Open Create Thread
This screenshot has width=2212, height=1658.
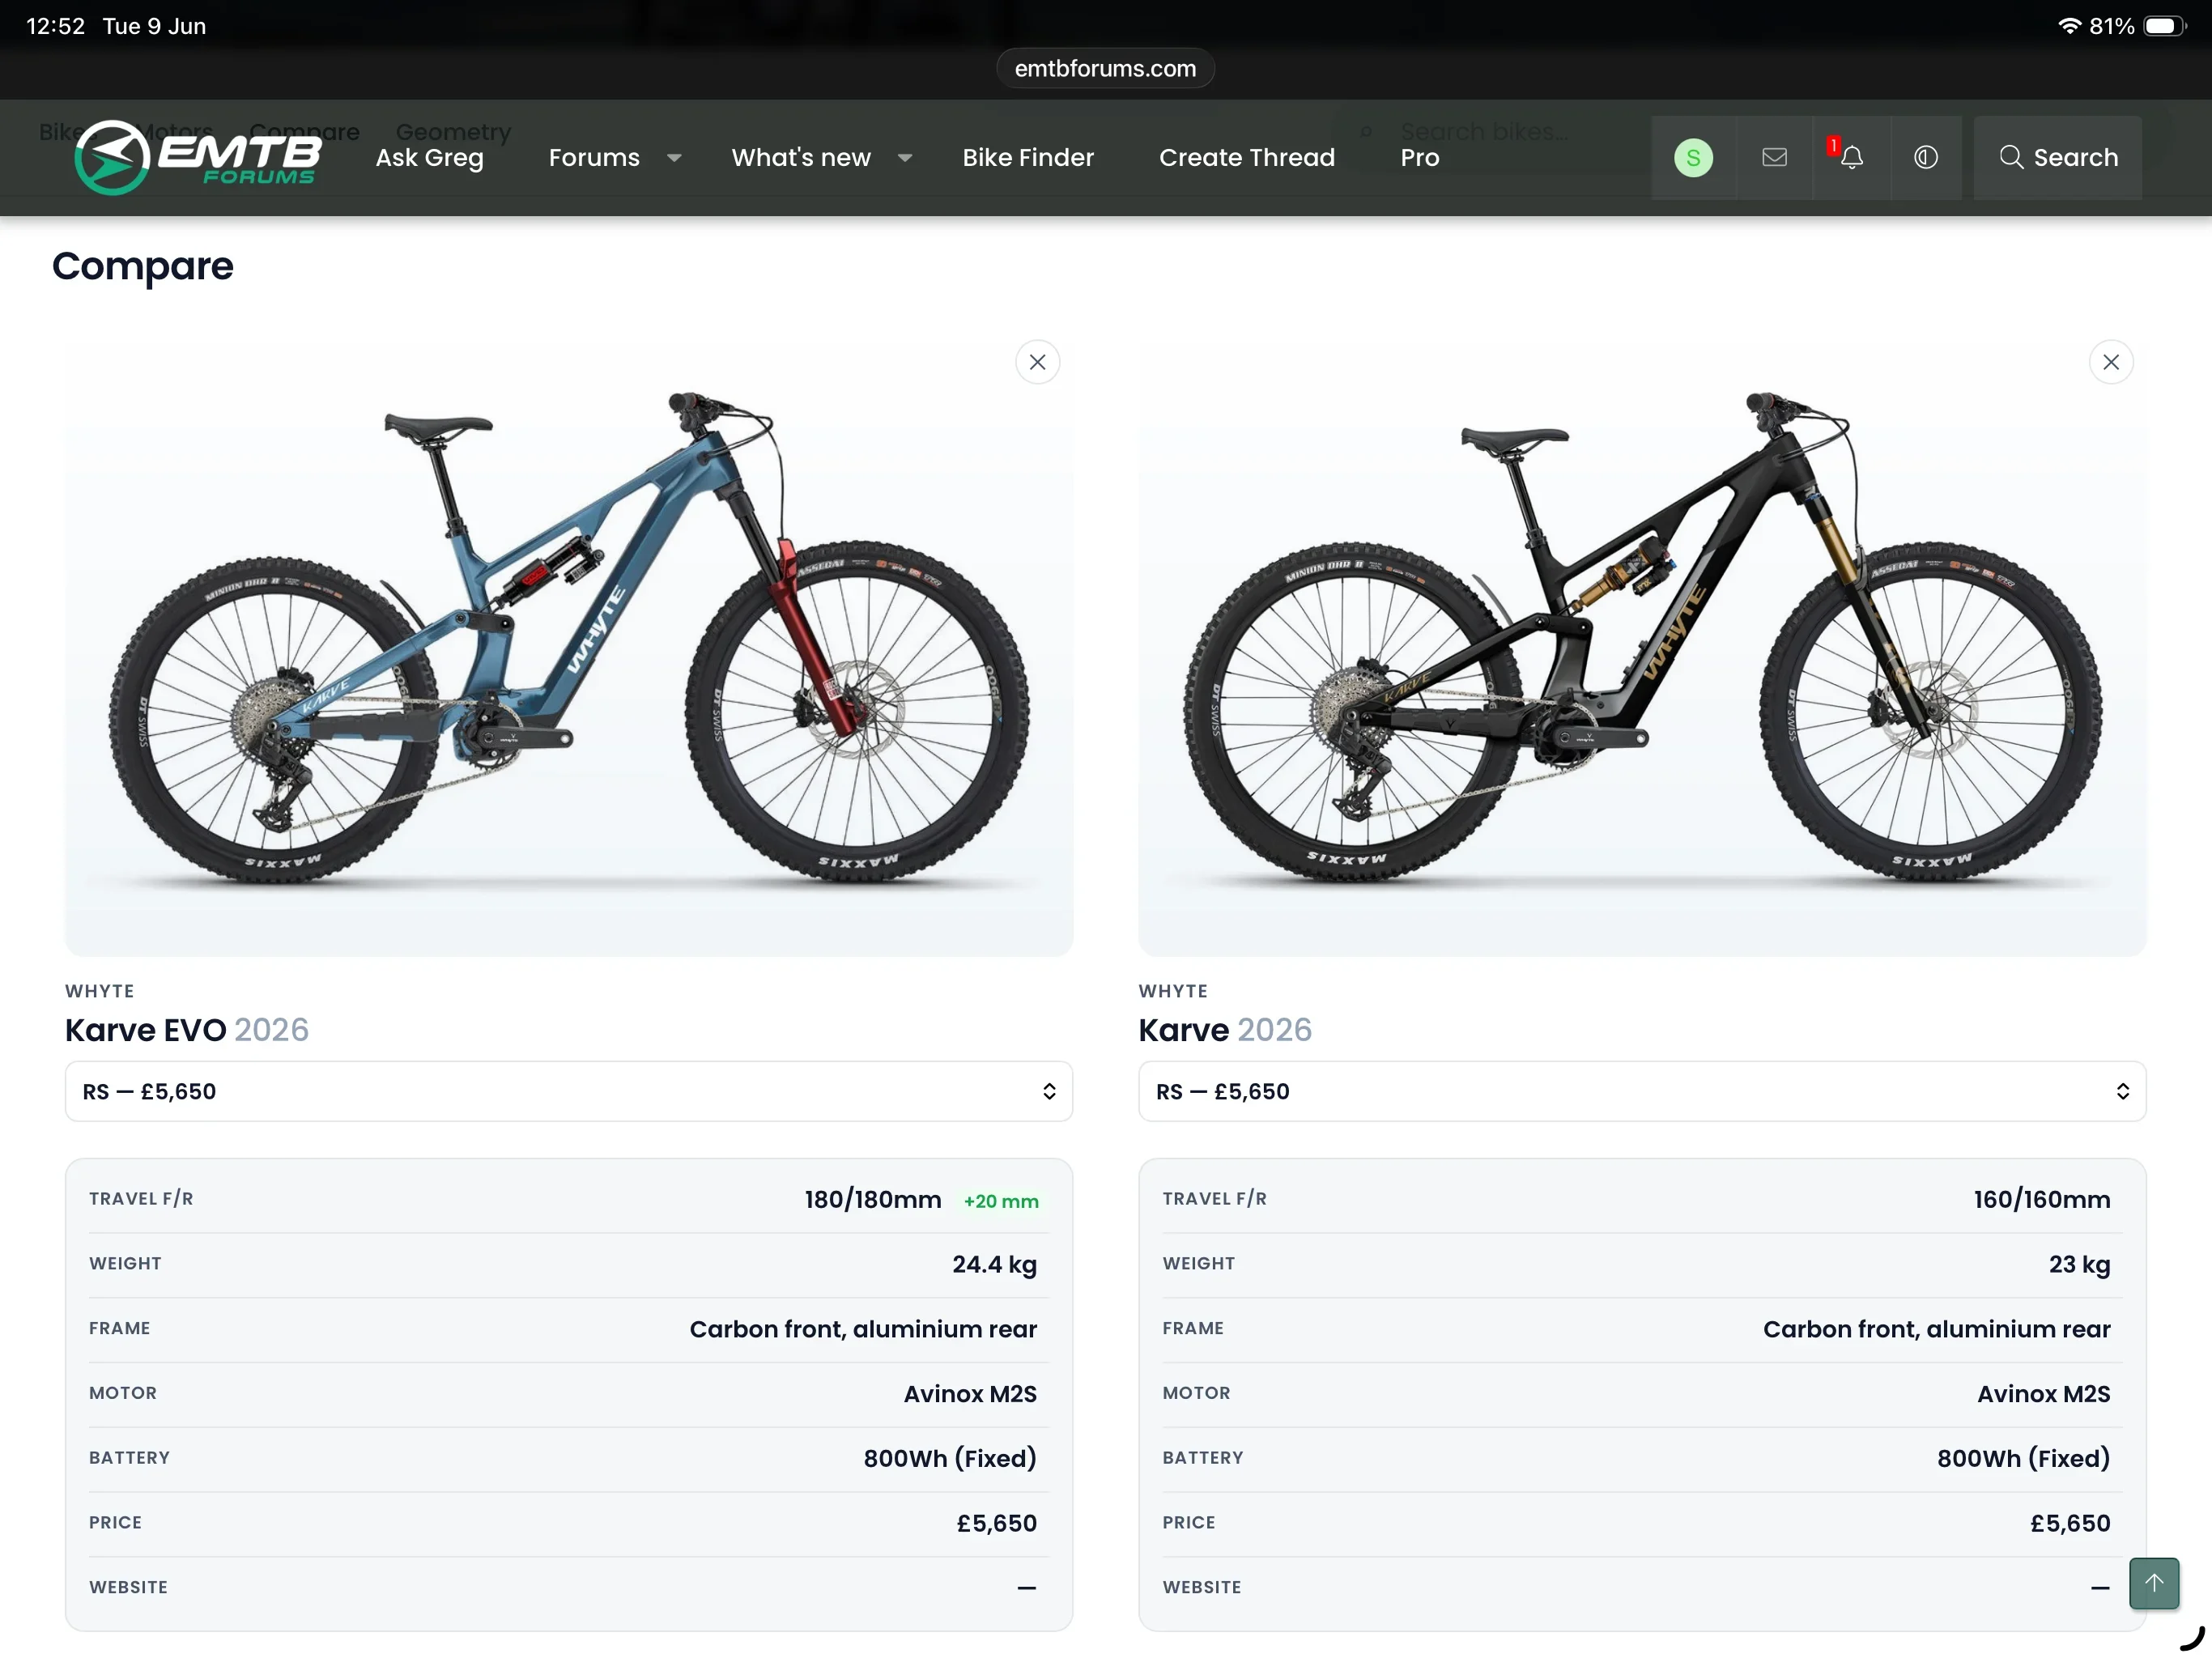coord(1247,157)
